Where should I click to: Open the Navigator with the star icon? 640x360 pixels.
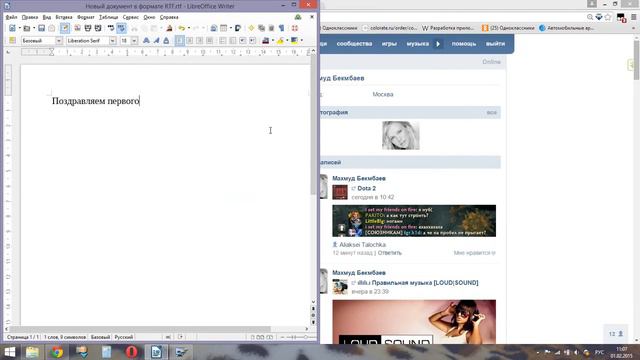coord(251,28)
